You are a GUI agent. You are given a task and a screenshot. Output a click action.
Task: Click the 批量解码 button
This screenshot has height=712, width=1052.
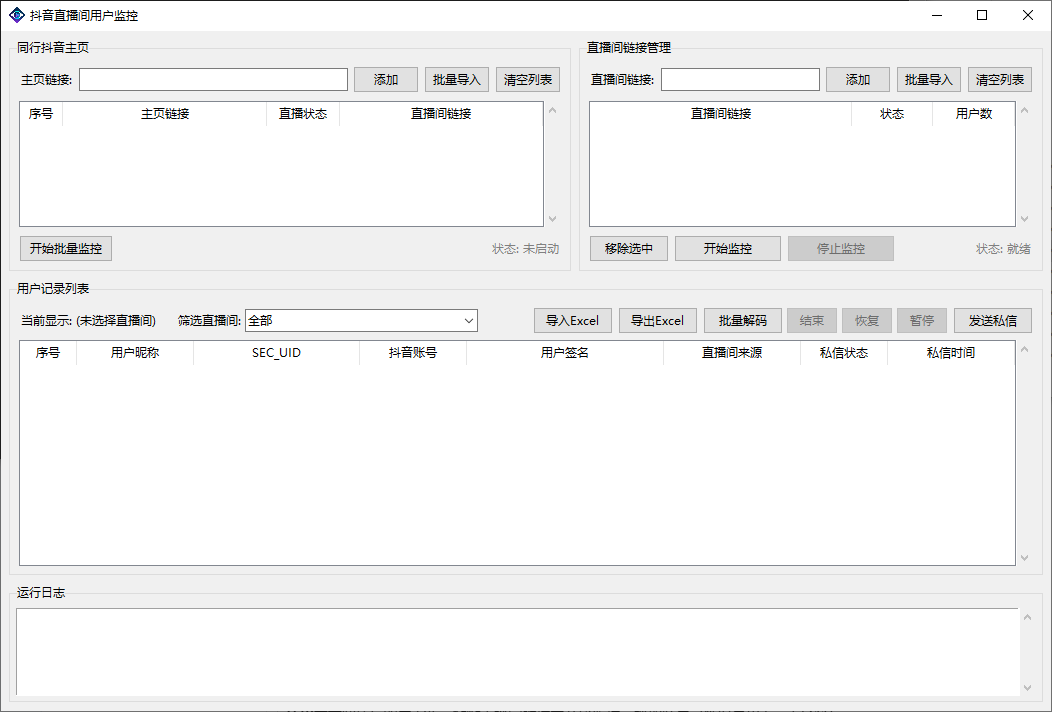(743, 321)
